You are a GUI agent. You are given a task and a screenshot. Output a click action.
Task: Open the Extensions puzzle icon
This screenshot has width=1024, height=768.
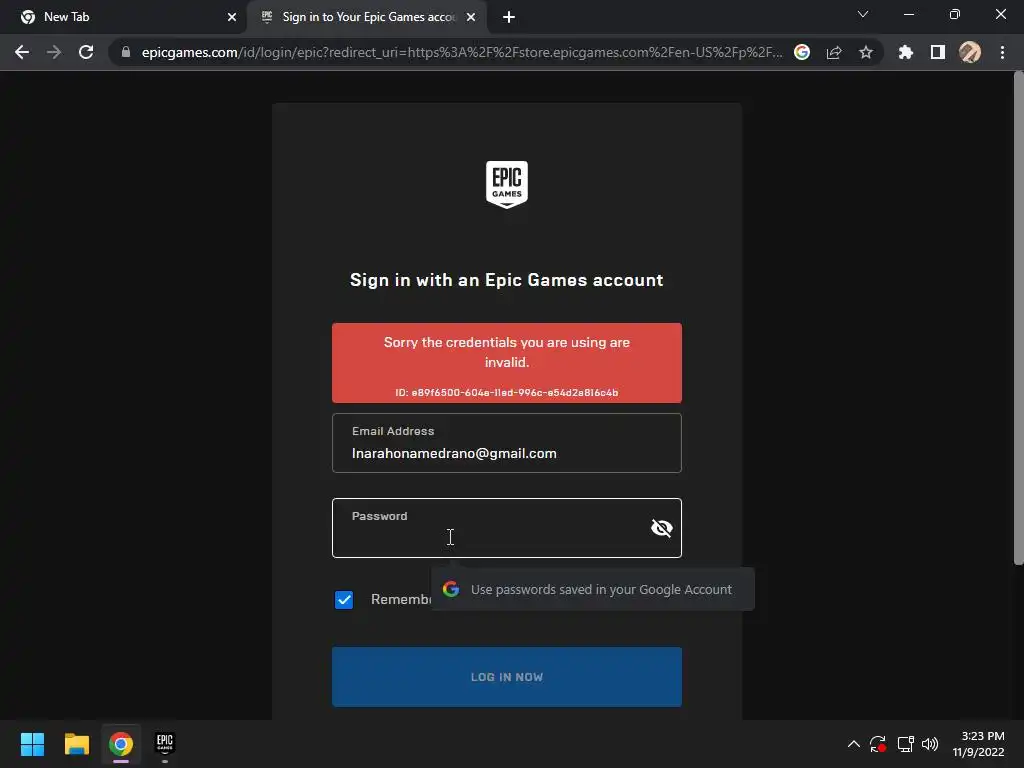coord(905,52)
